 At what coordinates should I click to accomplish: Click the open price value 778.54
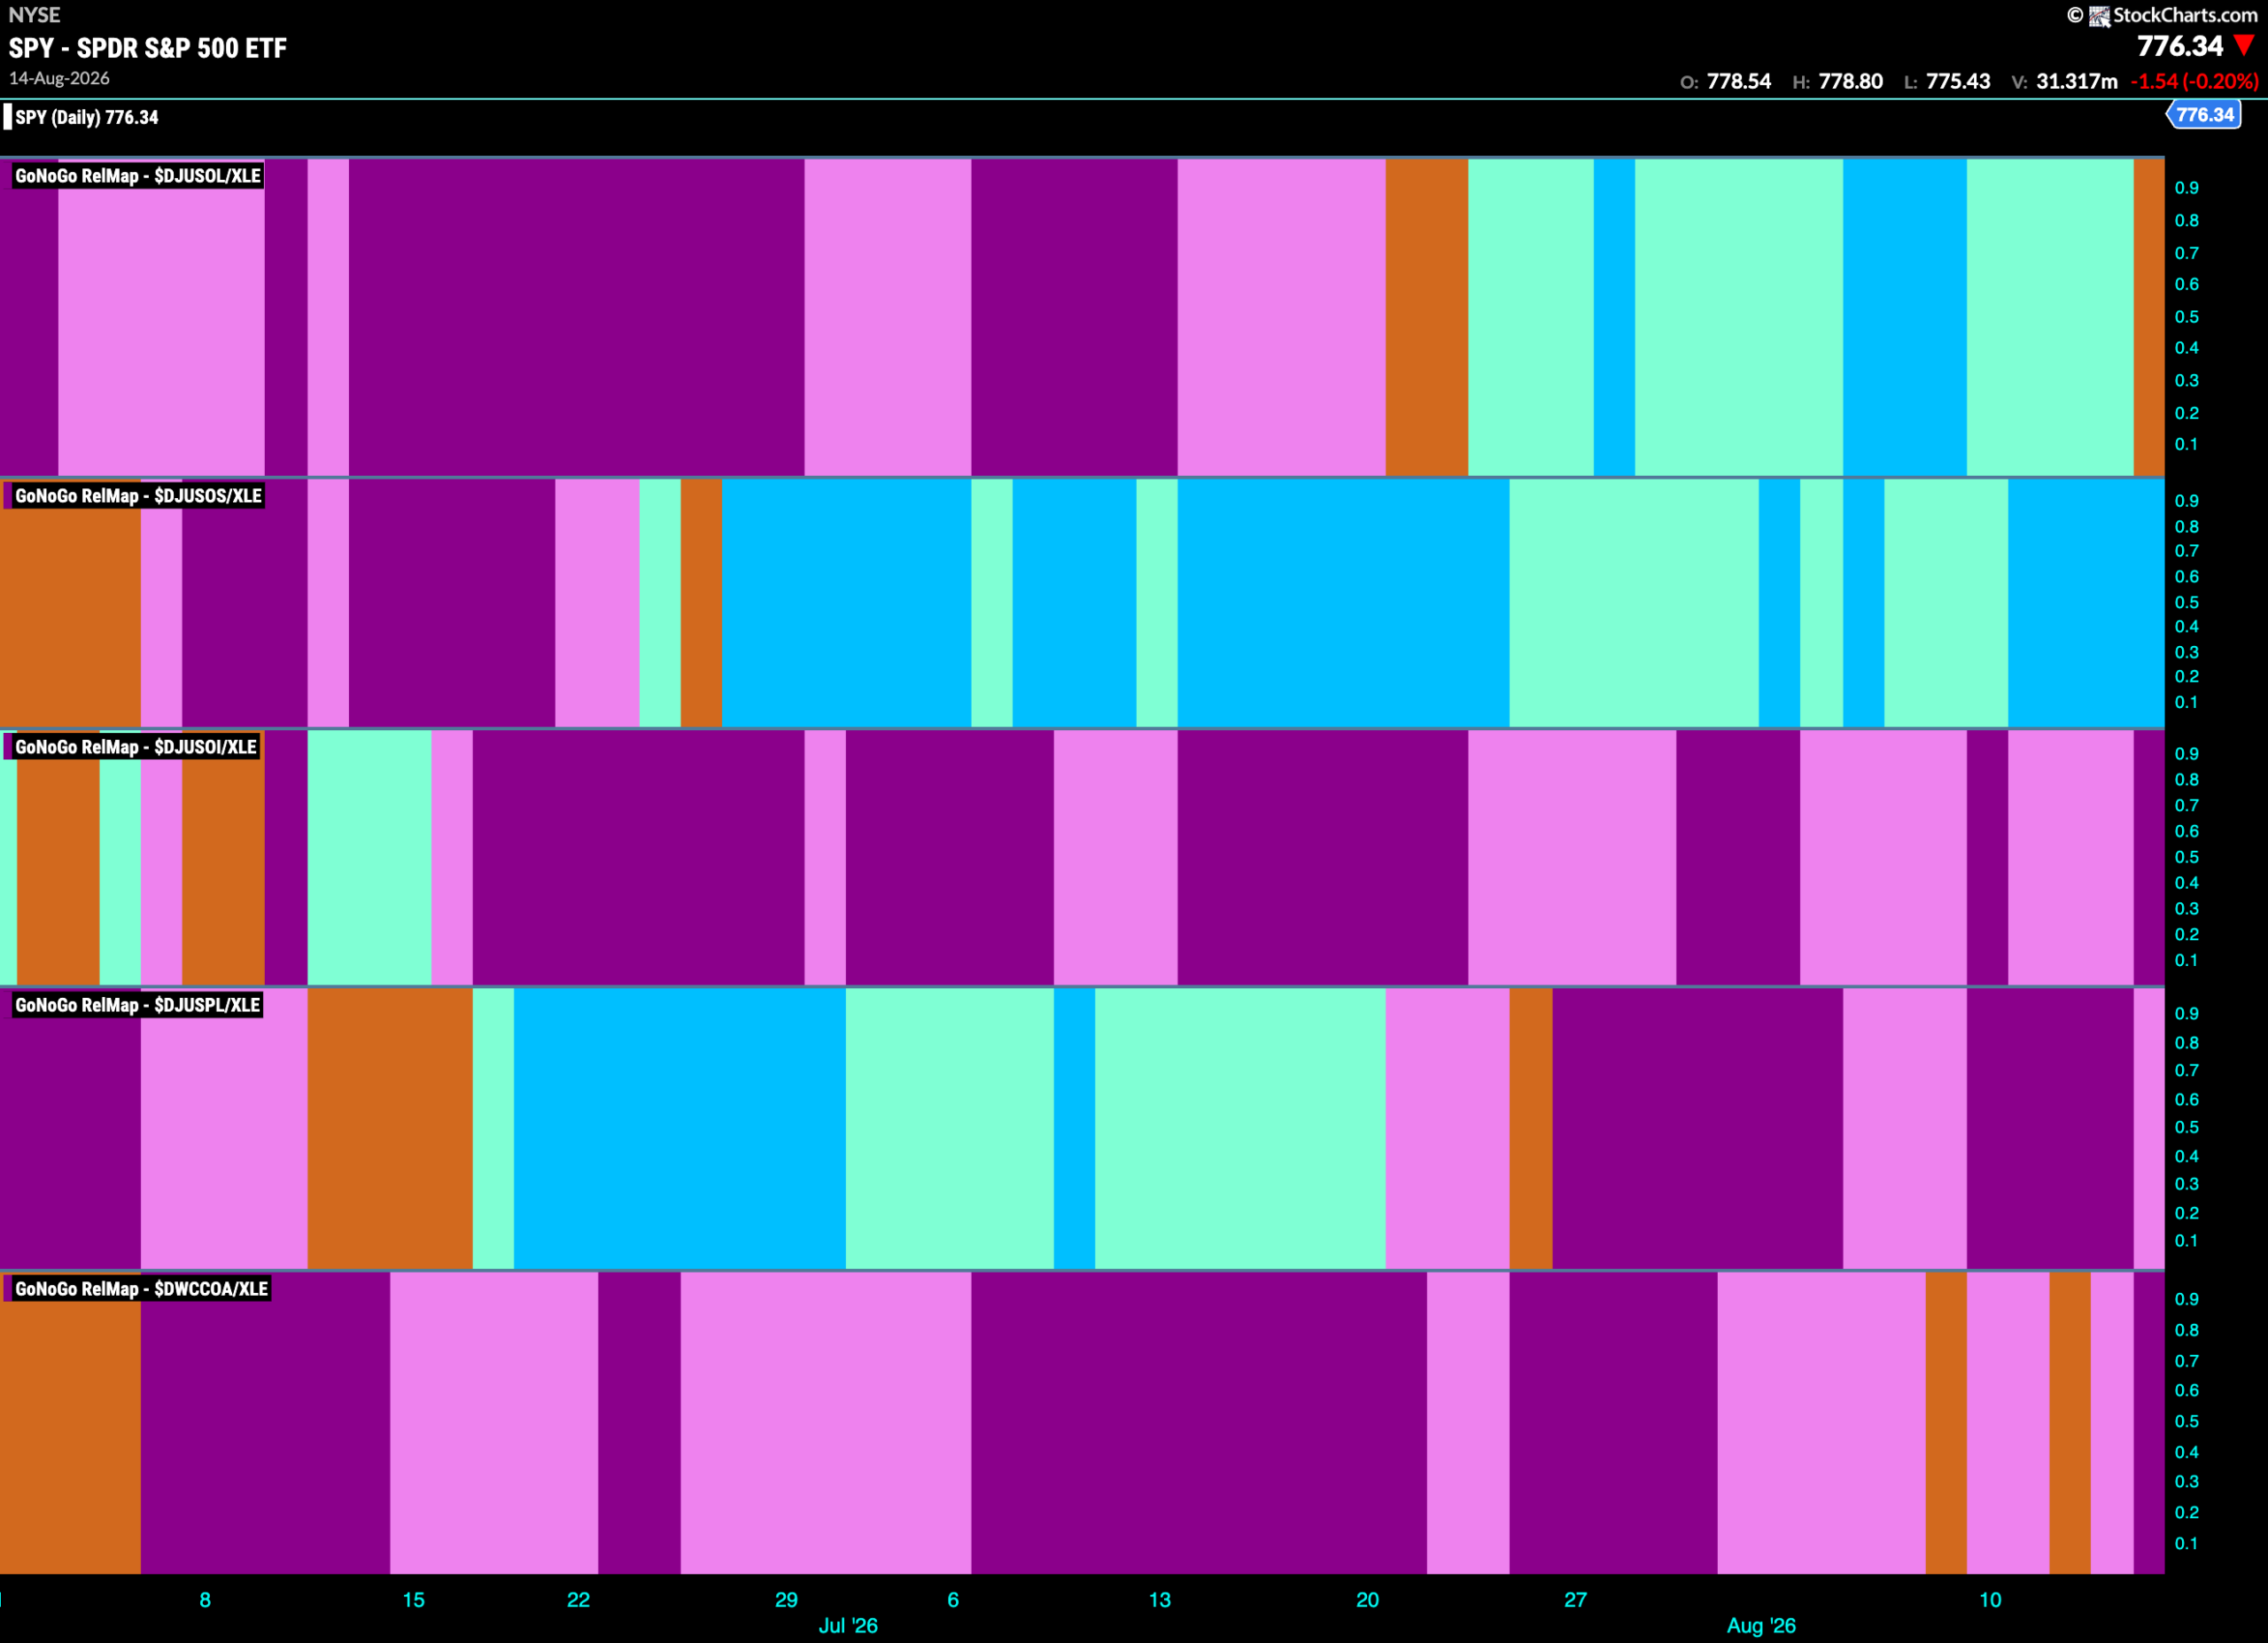1739,81
